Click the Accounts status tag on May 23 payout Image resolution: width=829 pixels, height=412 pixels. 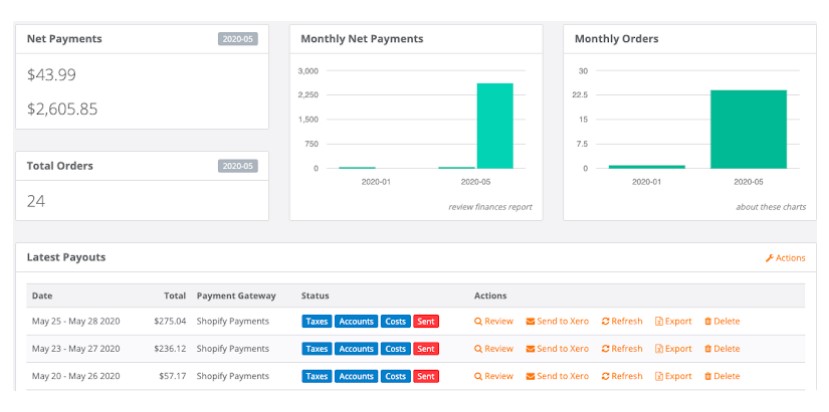click(x=355, y=349)
